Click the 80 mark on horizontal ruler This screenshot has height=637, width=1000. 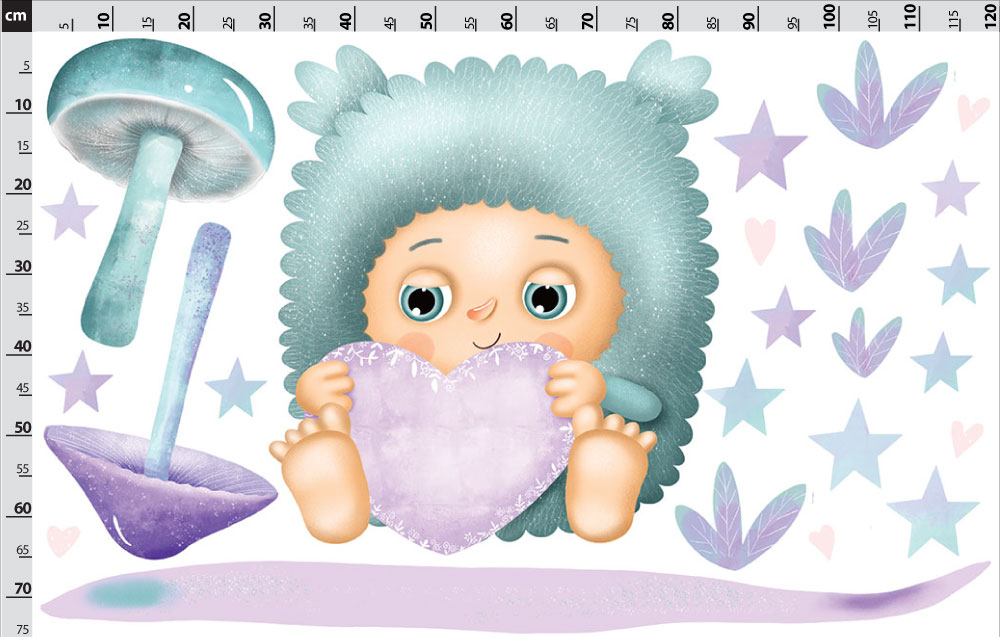click(668, 20)
